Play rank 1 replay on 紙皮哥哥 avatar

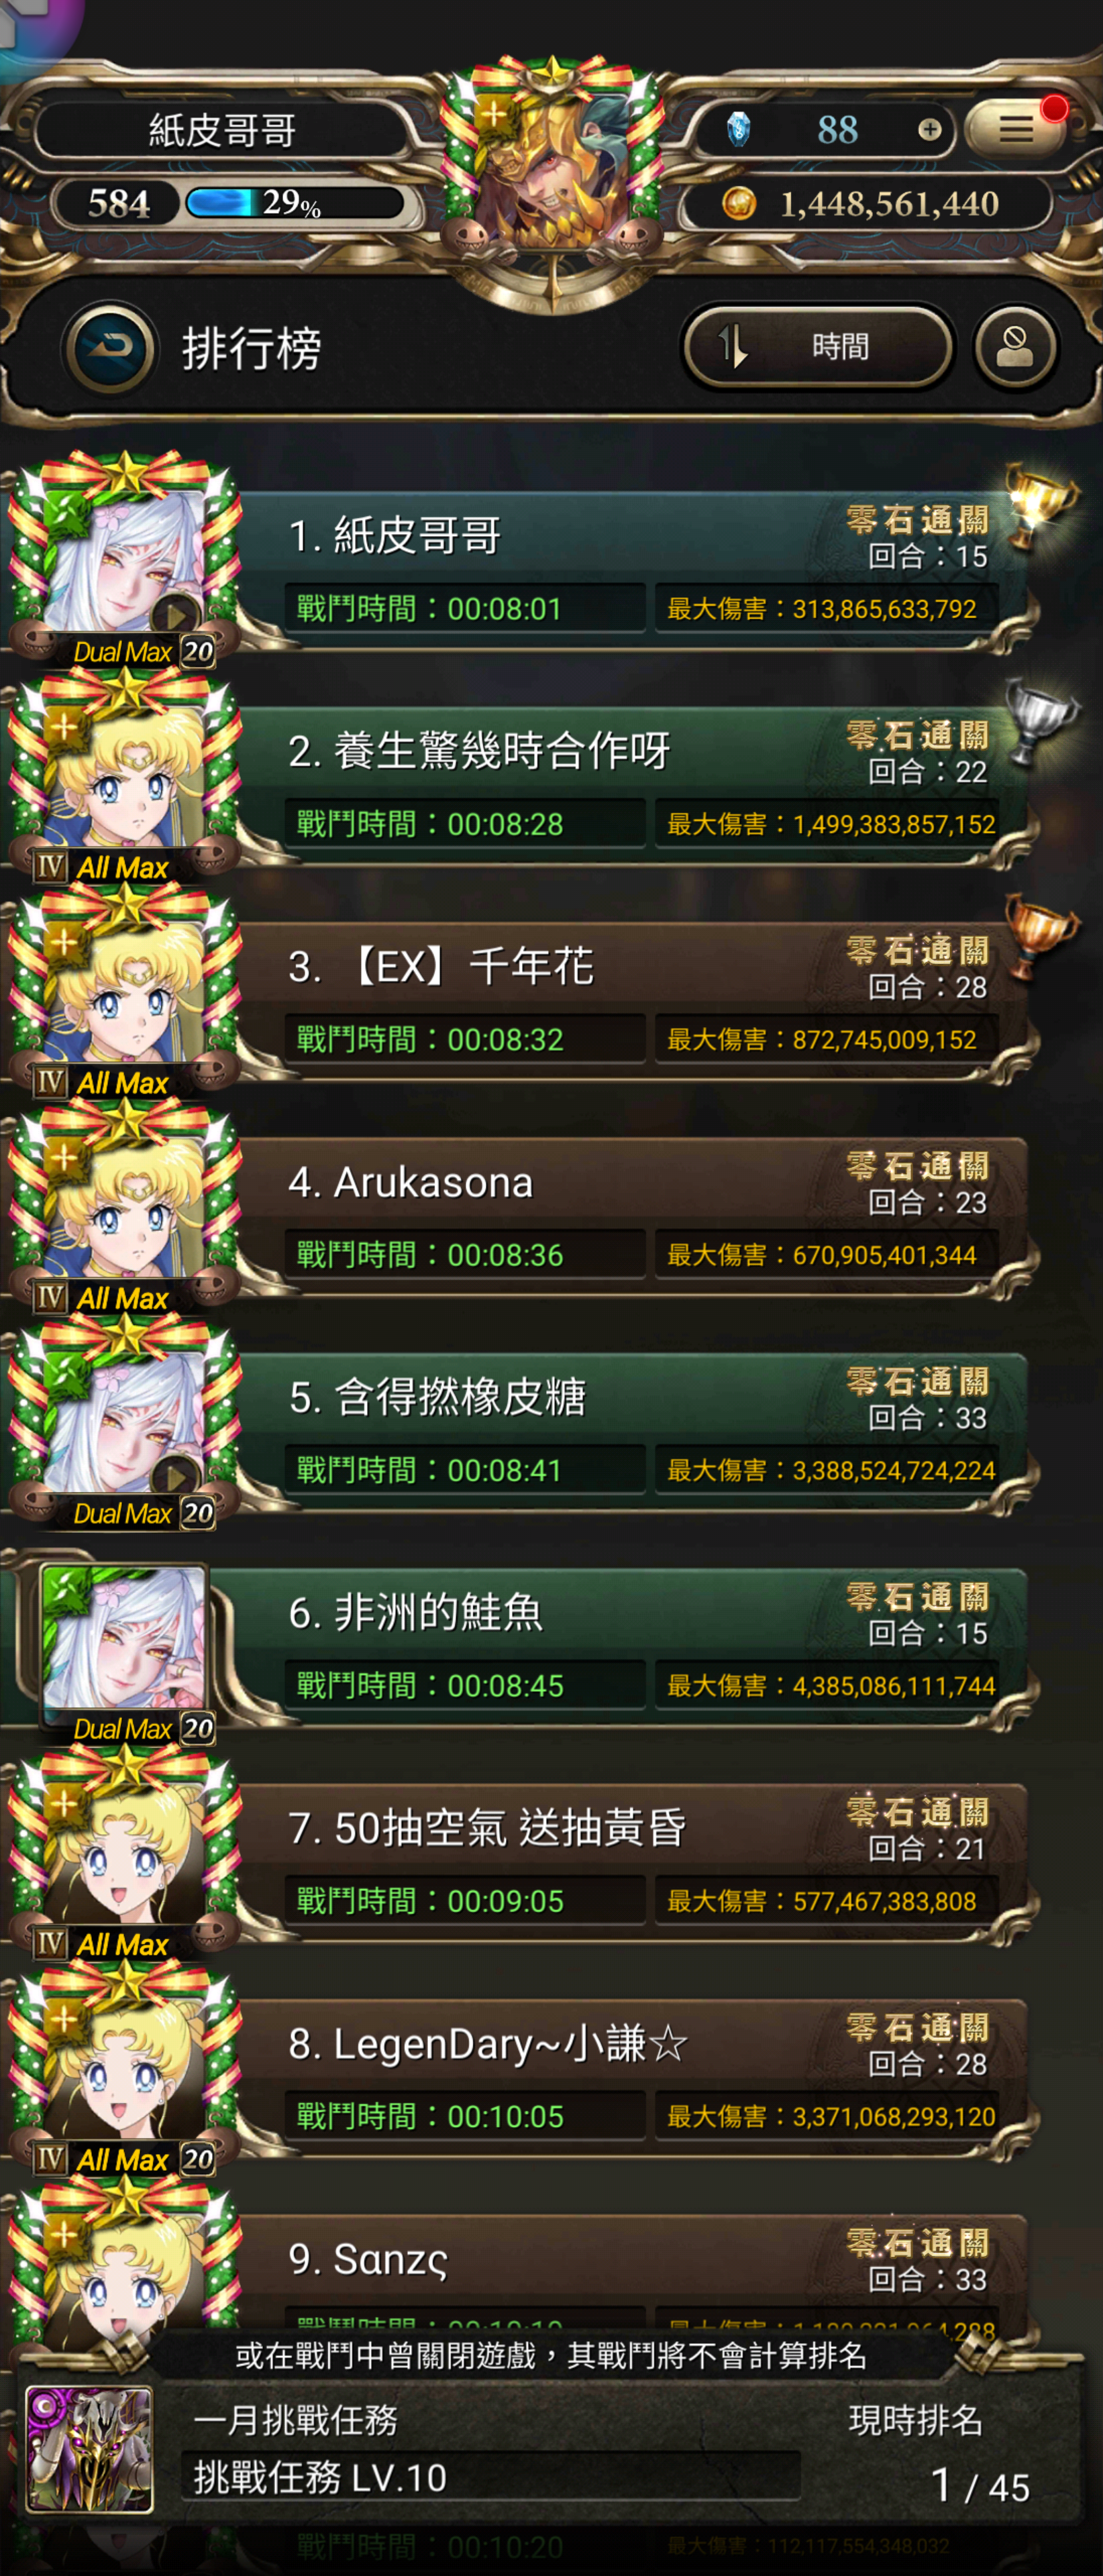pos(176,616)
